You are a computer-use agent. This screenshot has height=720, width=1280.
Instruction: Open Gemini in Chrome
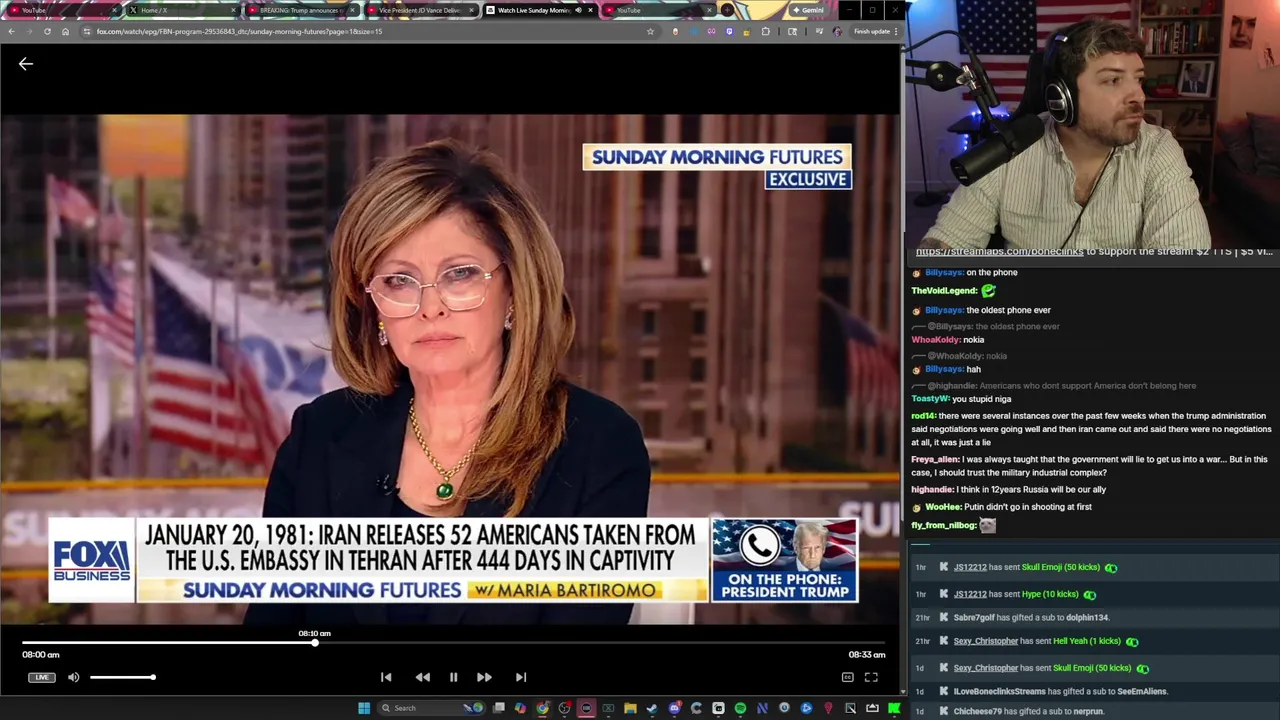coord(808,10)
